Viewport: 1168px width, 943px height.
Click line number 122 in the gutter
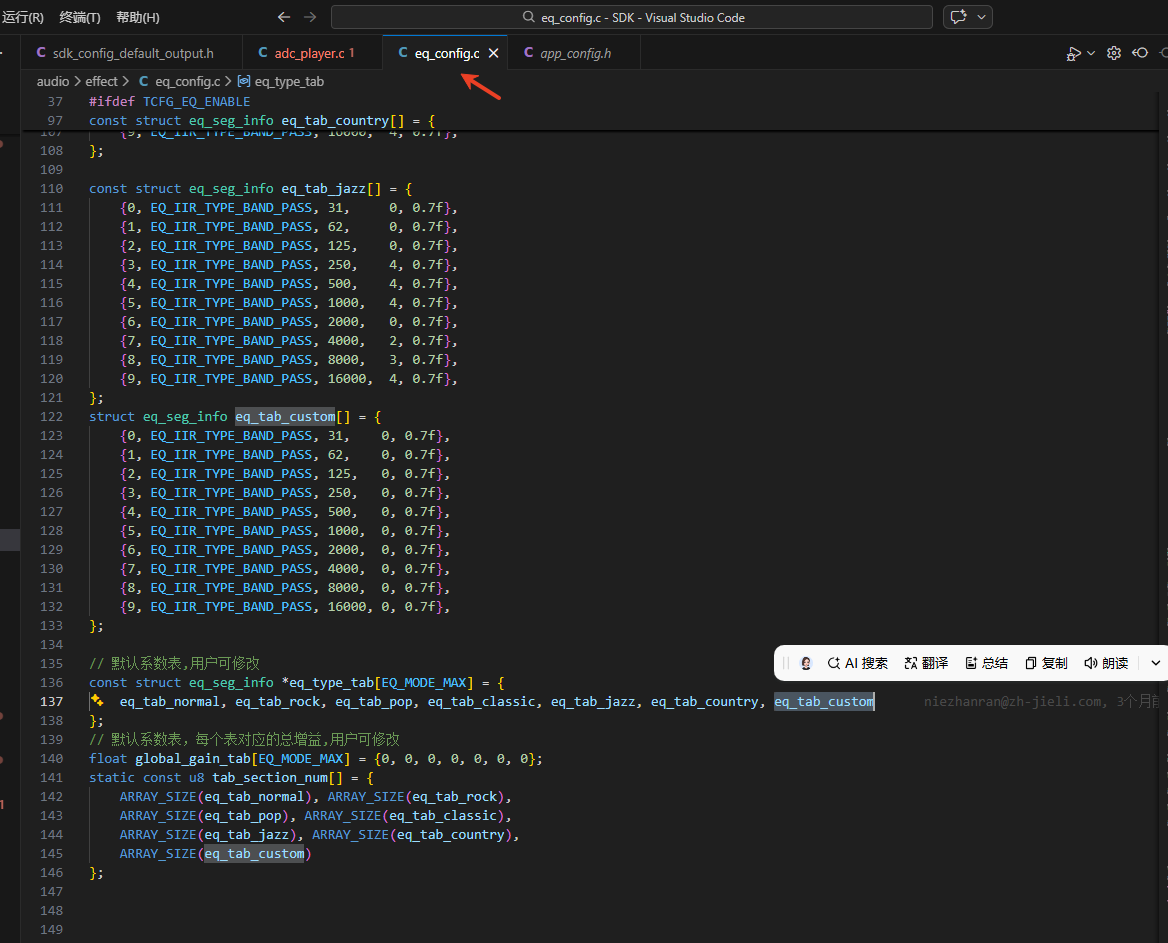[51, 416]
